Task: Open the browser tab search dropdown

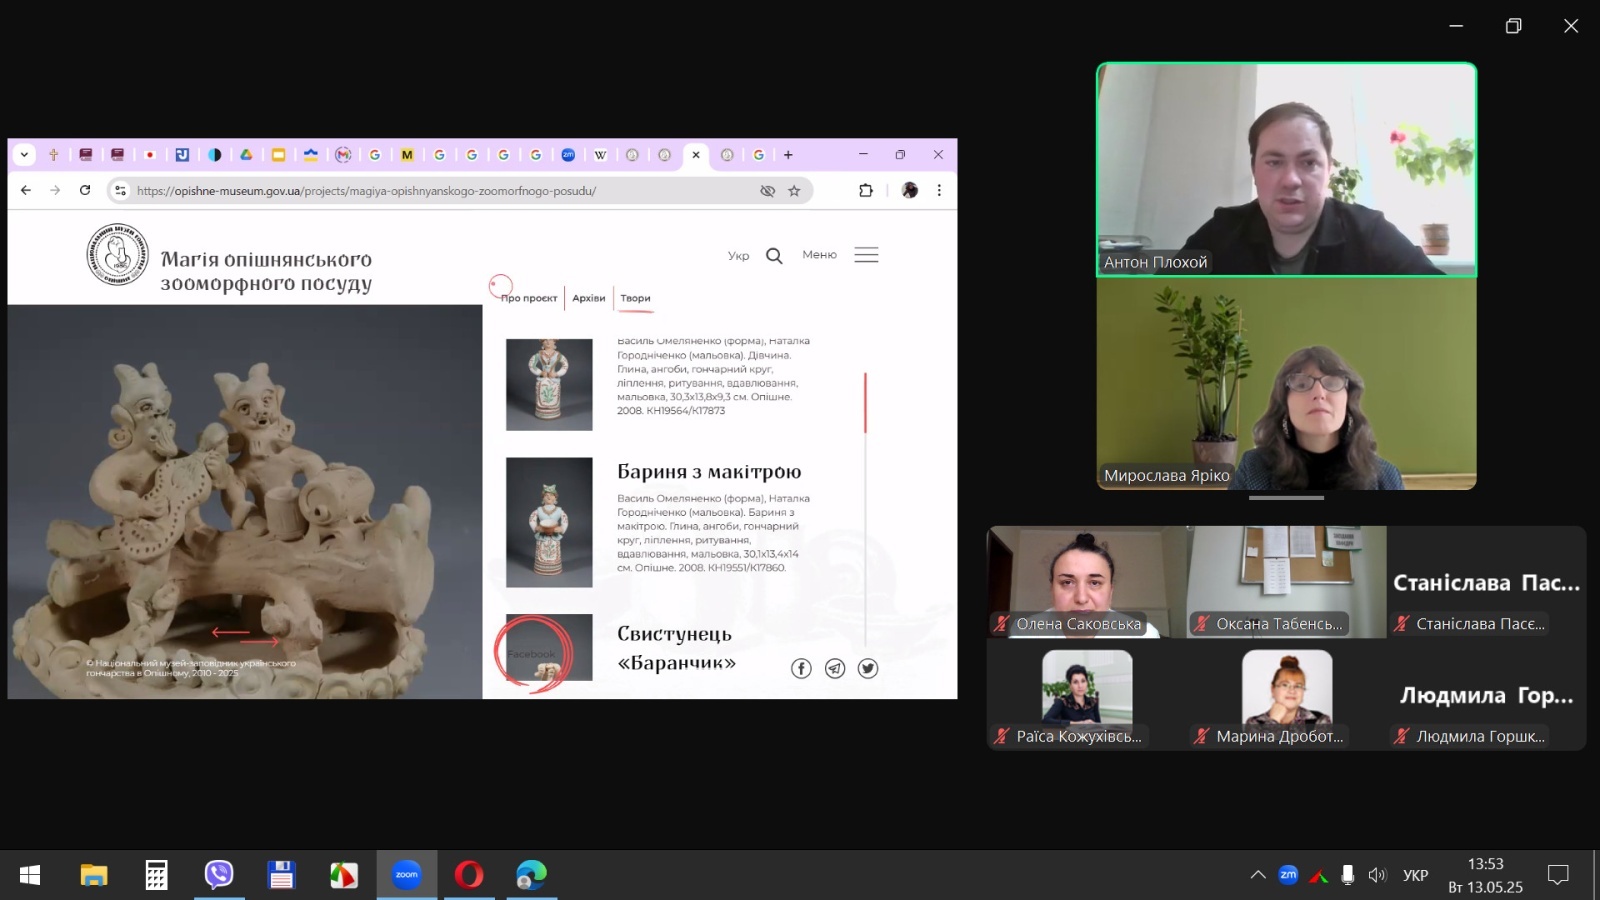Action: pos(24,155)
